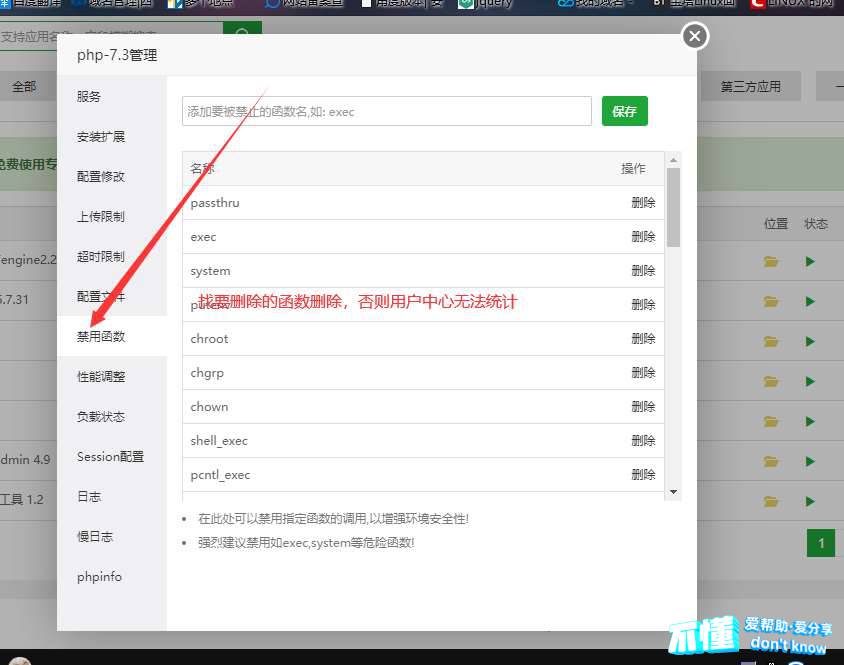844x665 pixels.
Task: Click the function list scrollbar thumb
Action: tap(673, 207)
